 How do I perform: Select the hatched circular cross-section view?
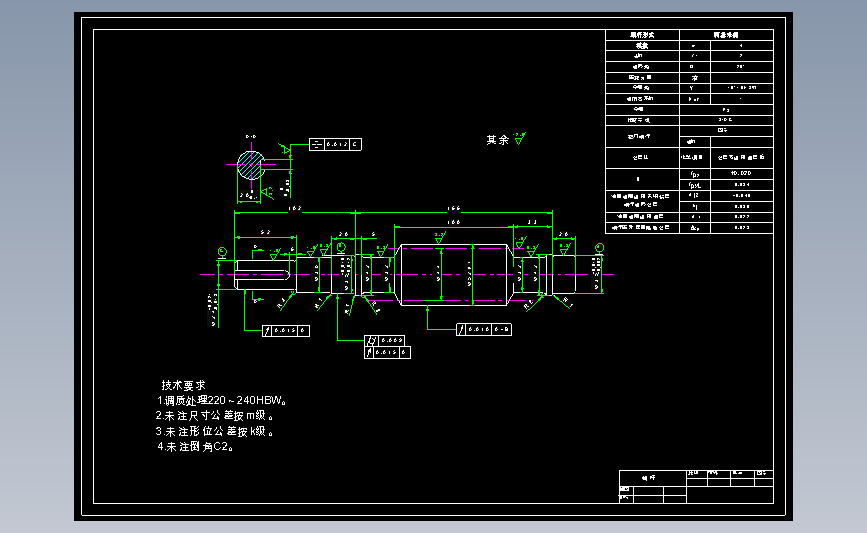[x=251, y=165]
